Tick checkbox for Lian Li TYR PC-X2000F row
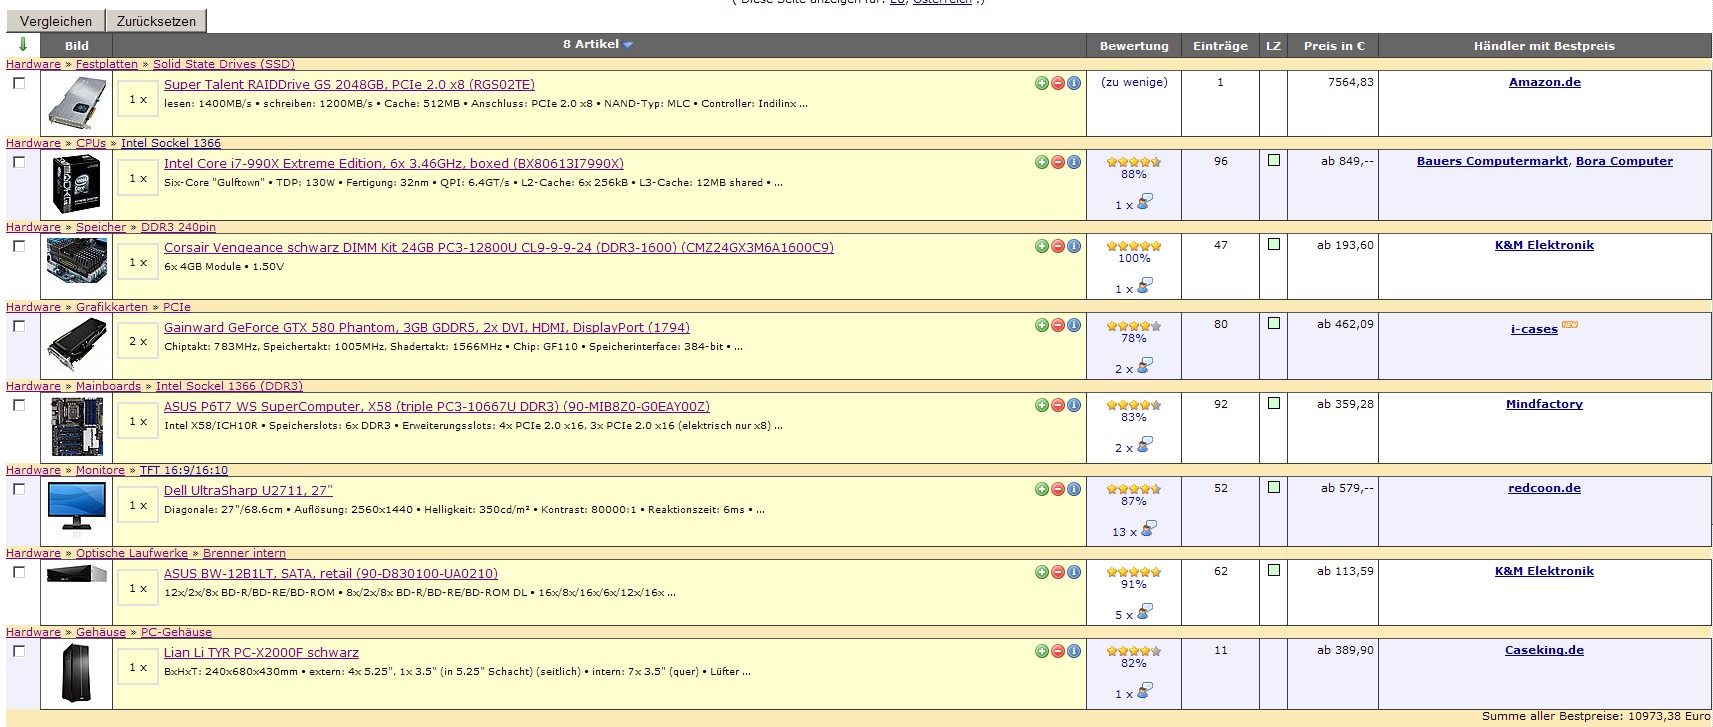The image size is (1713, 727). pyautogui.click(x=19, y=651)
